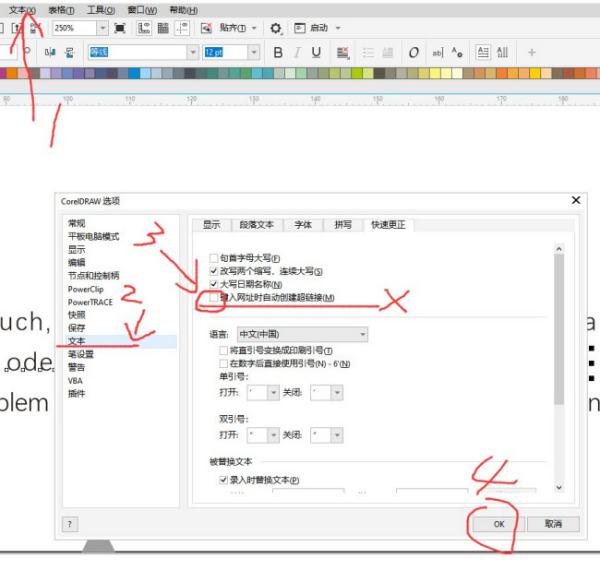This screenshot has width=600, height=582.
Task: Toggle the show rulers icon
Action: tap(144, 28)
